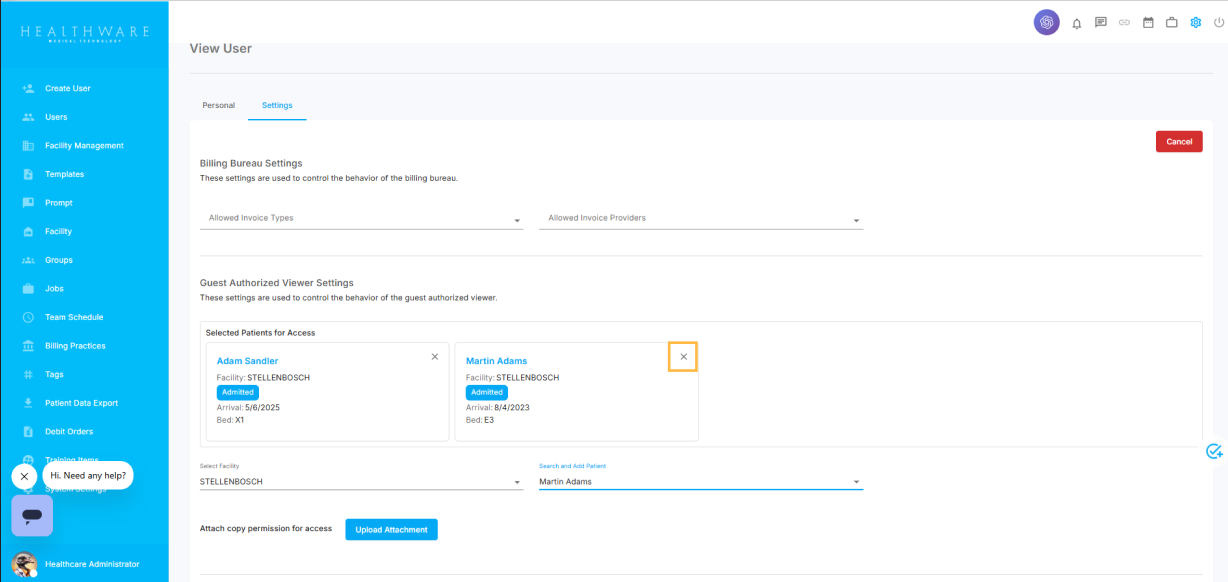The height and width of the screenshot is (582, 1228).
Task: Click the power logout icon
Action: coord(1218,22)
